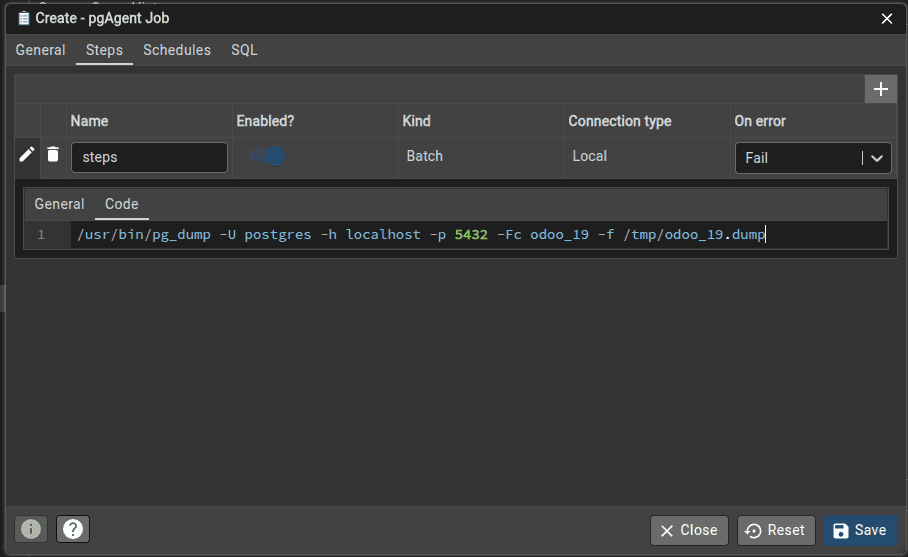
Task: Click the 'Create - pgAgent Job' title
Action: [102, 19]
